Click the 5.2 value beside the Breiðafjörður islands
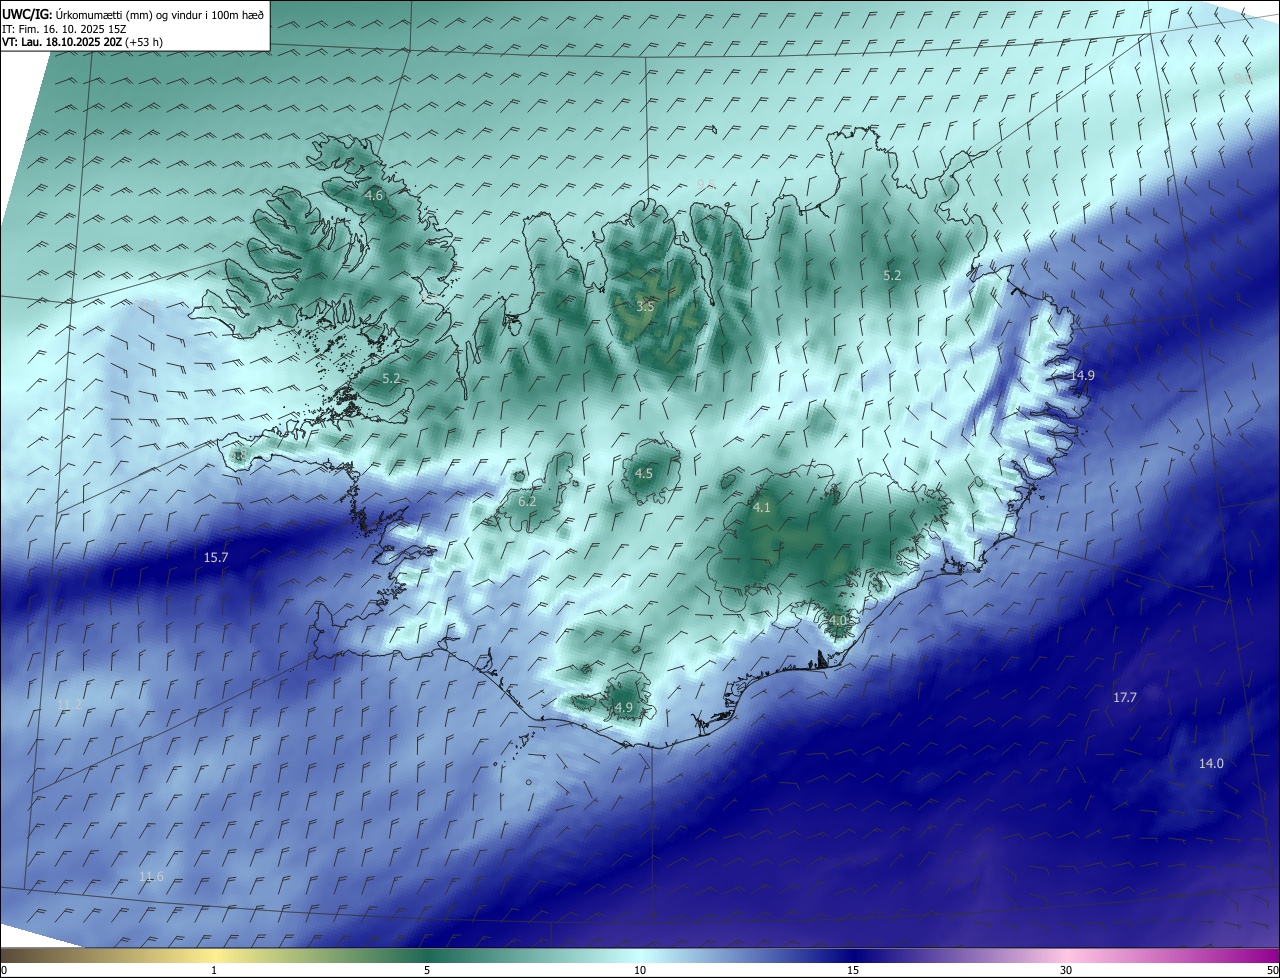Screen dimensions: 1280x978 tap(391, 379)
